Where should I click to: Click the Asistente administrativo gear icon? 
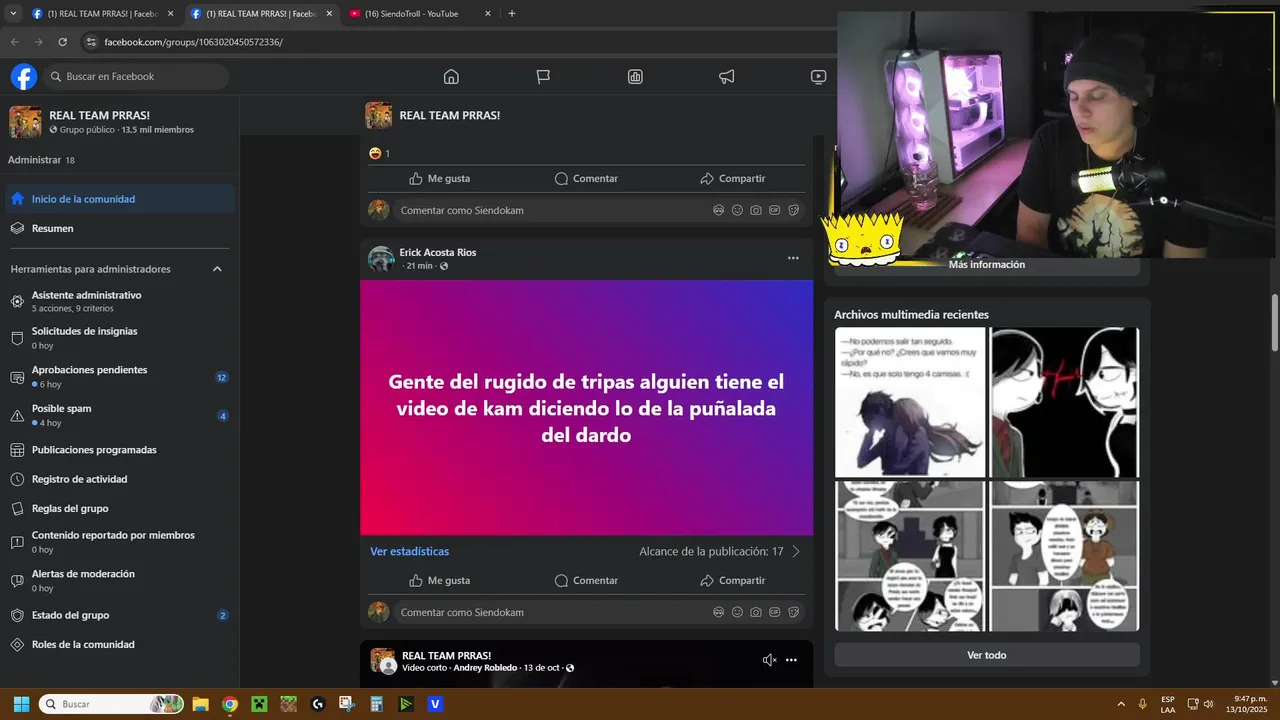pyautogui.click(x=17, y=301)
